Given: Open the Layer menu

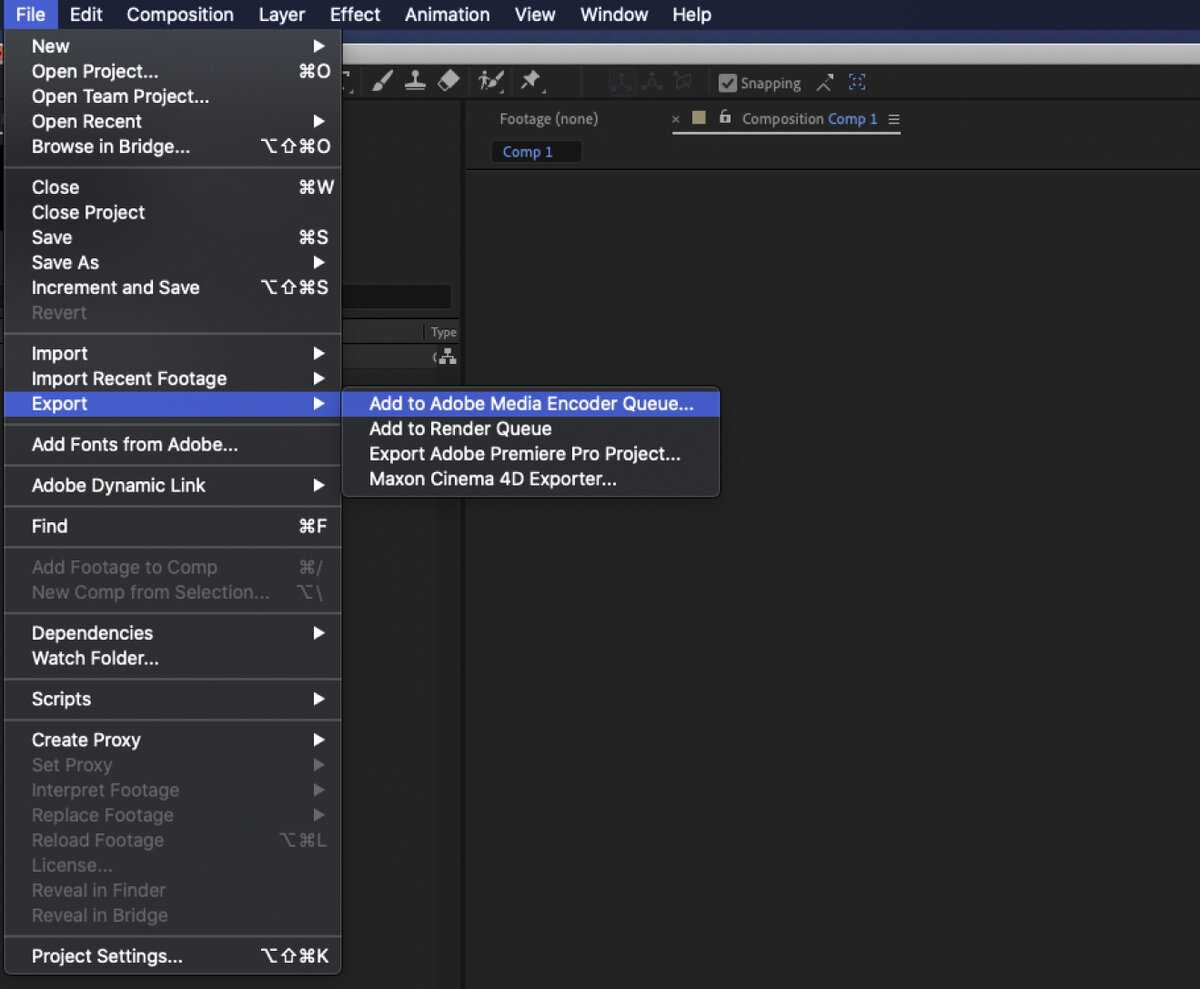Looking at the screenshot, I should (x=282, y=14).
